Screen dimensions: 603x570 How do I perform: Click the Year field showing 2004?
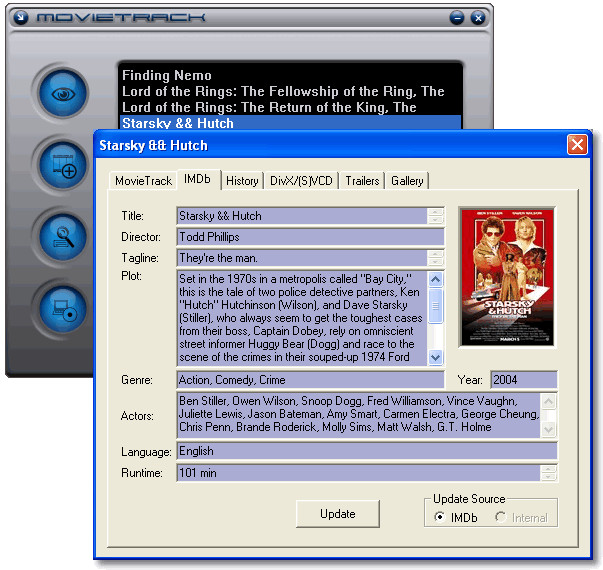[x=524, y=380]
